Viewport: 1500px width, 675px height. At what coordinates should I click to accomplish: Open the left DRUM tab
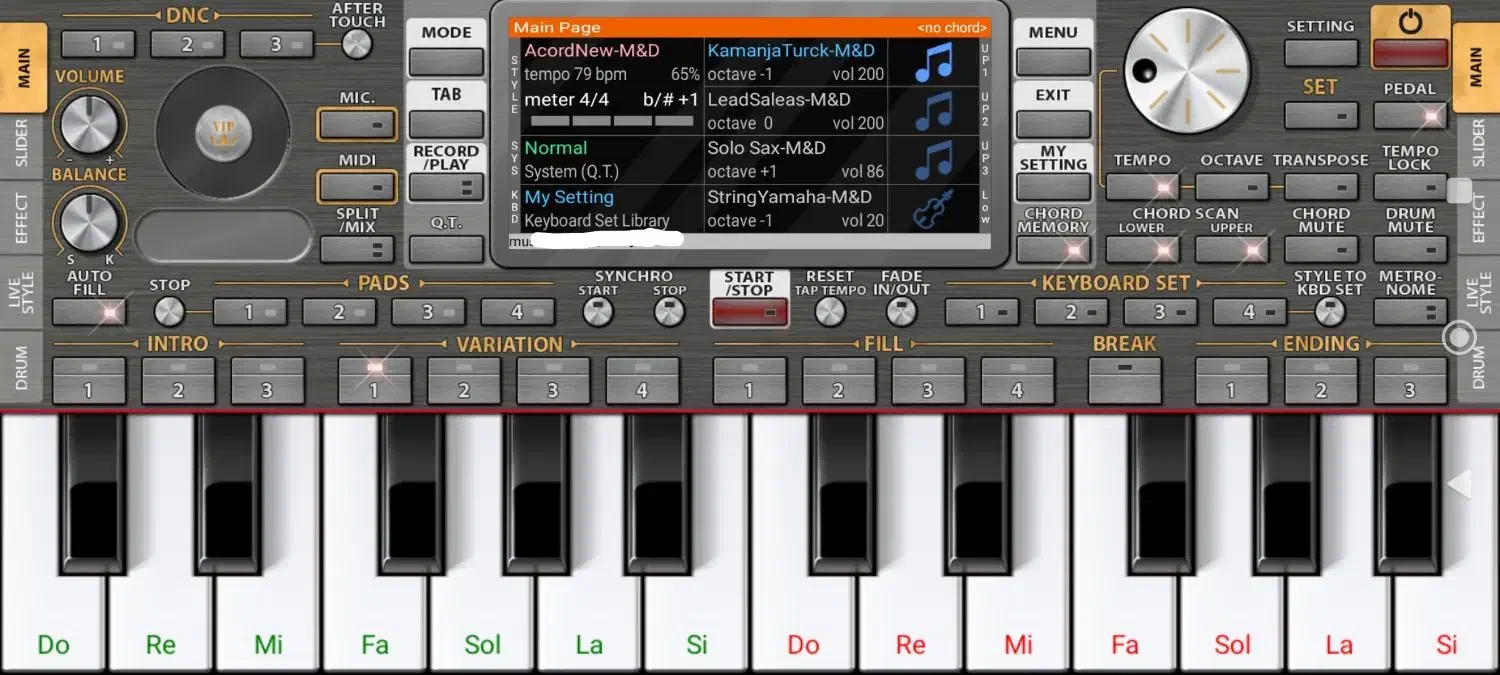click(x=22, y=367)
